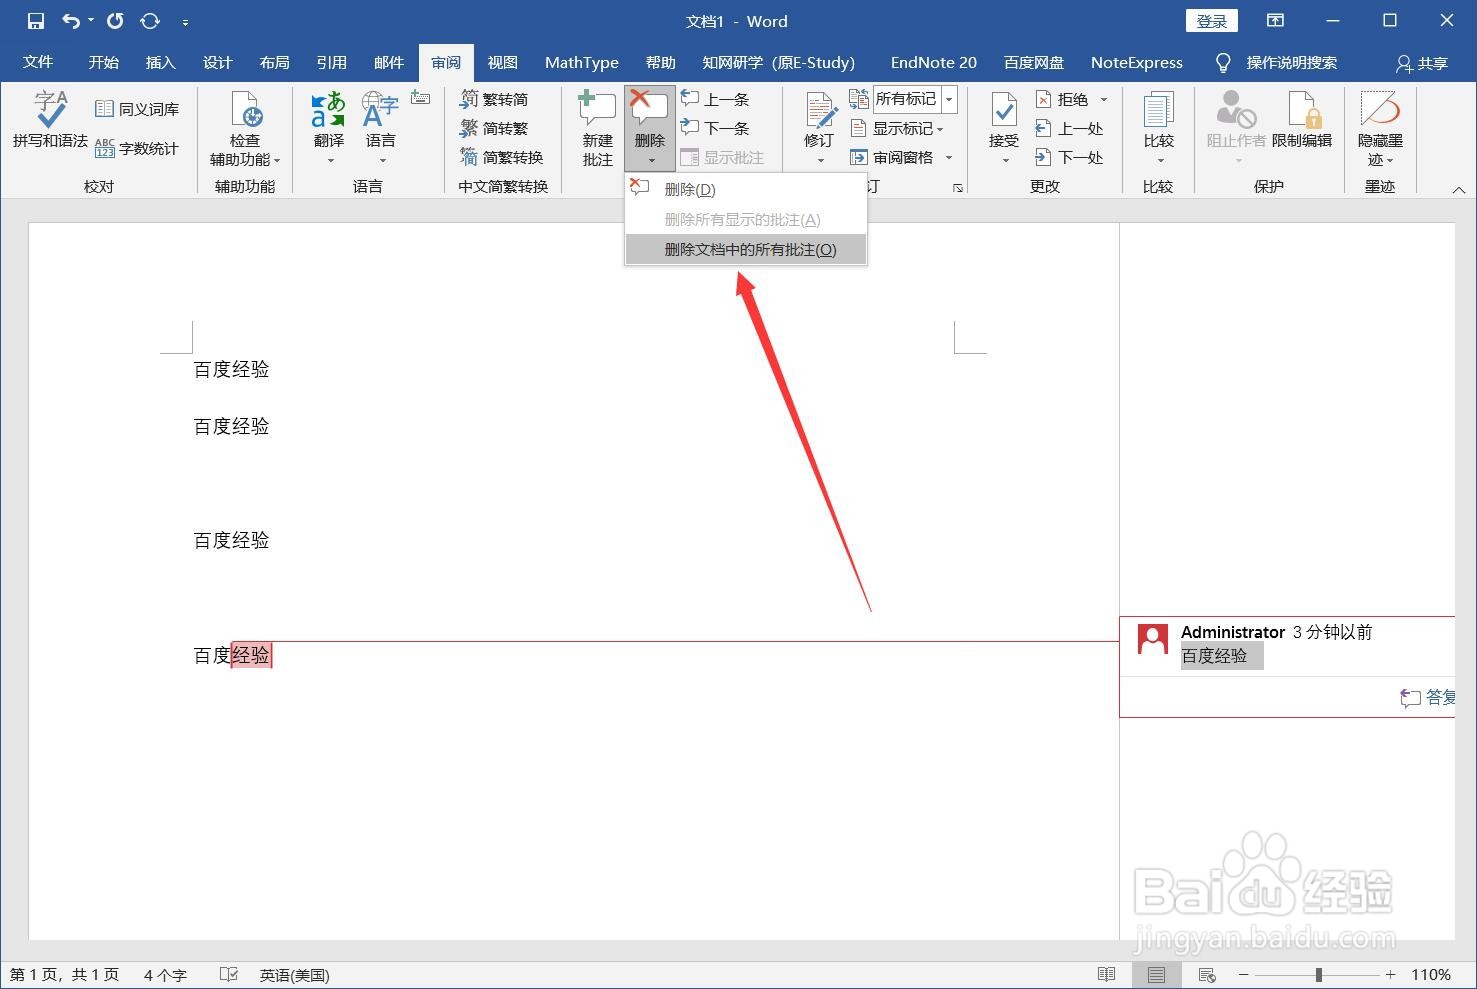Screen dimensions: 1477x989
Task: Click the Tell Me lightbulb search icon
Action: point(1222,63)
